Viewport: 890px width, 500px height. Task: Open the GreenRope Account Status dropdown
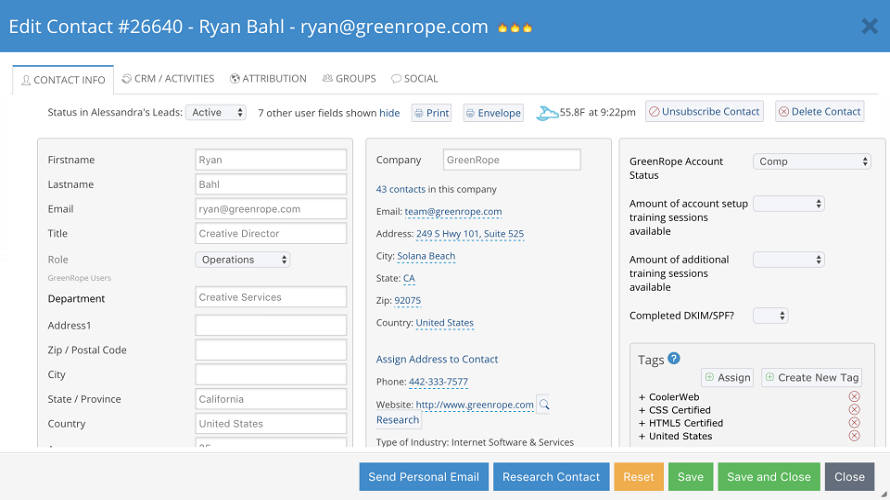812,161
